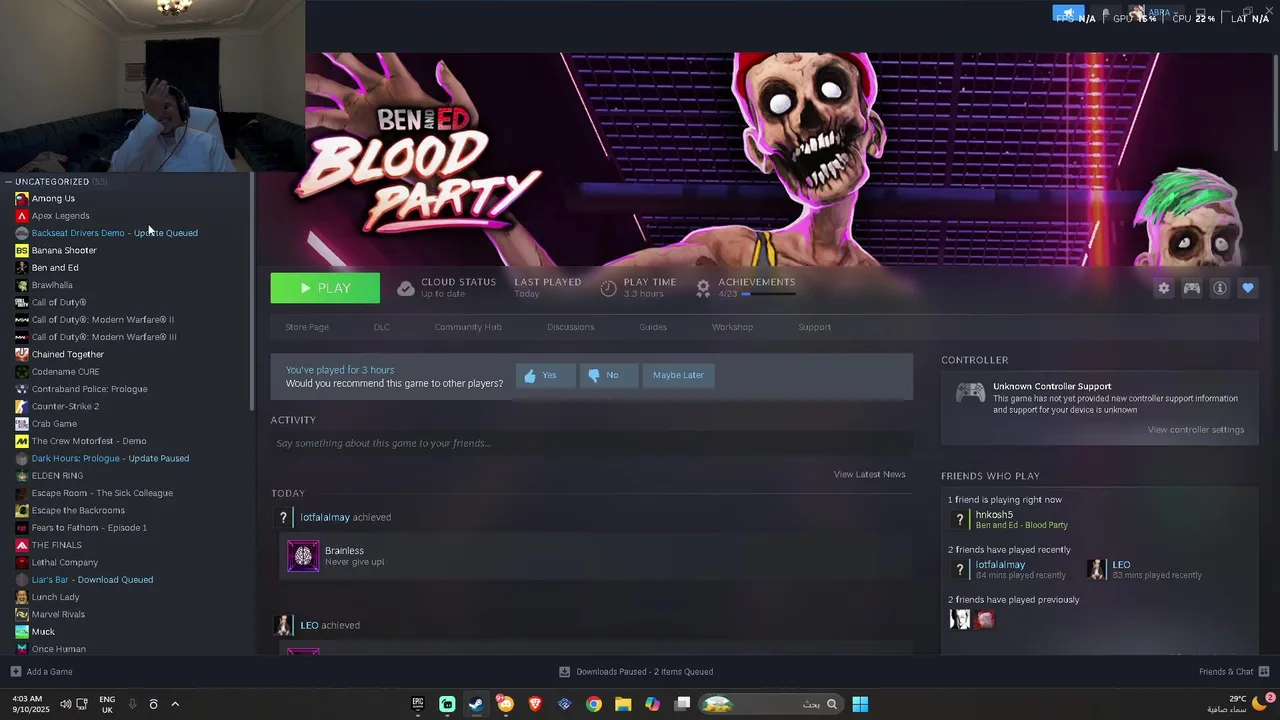Click the library sidebar scrollbar
The width and height of the screenshot is (1280, 720).
[x=252, y=290]
